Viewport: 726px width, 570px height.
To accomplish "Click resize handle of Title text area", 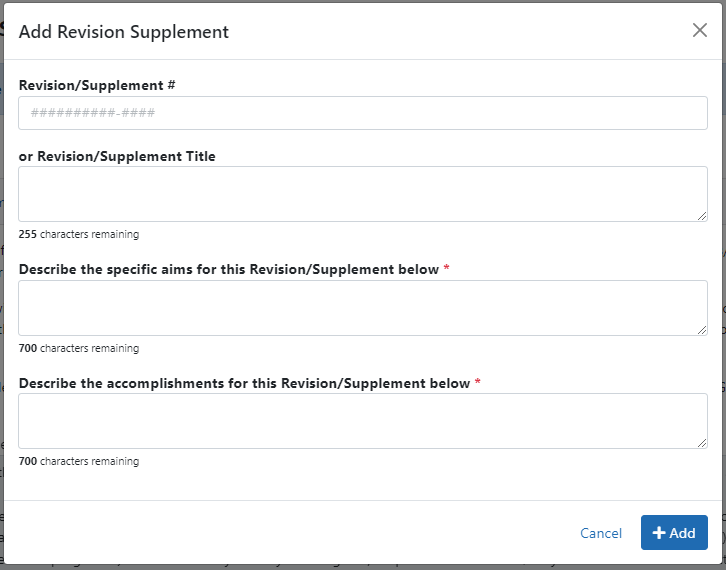I will (x=702, y=216).
